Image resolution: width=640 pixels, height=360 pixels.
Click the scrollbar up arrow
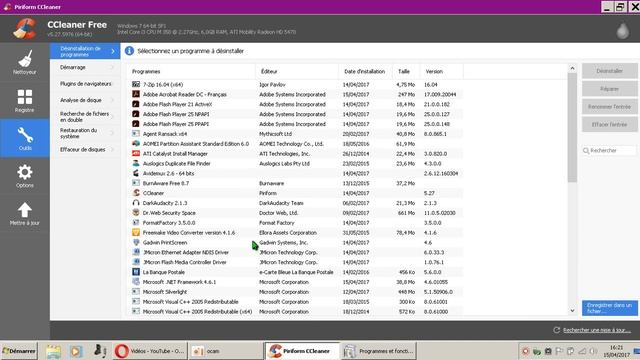572,68
